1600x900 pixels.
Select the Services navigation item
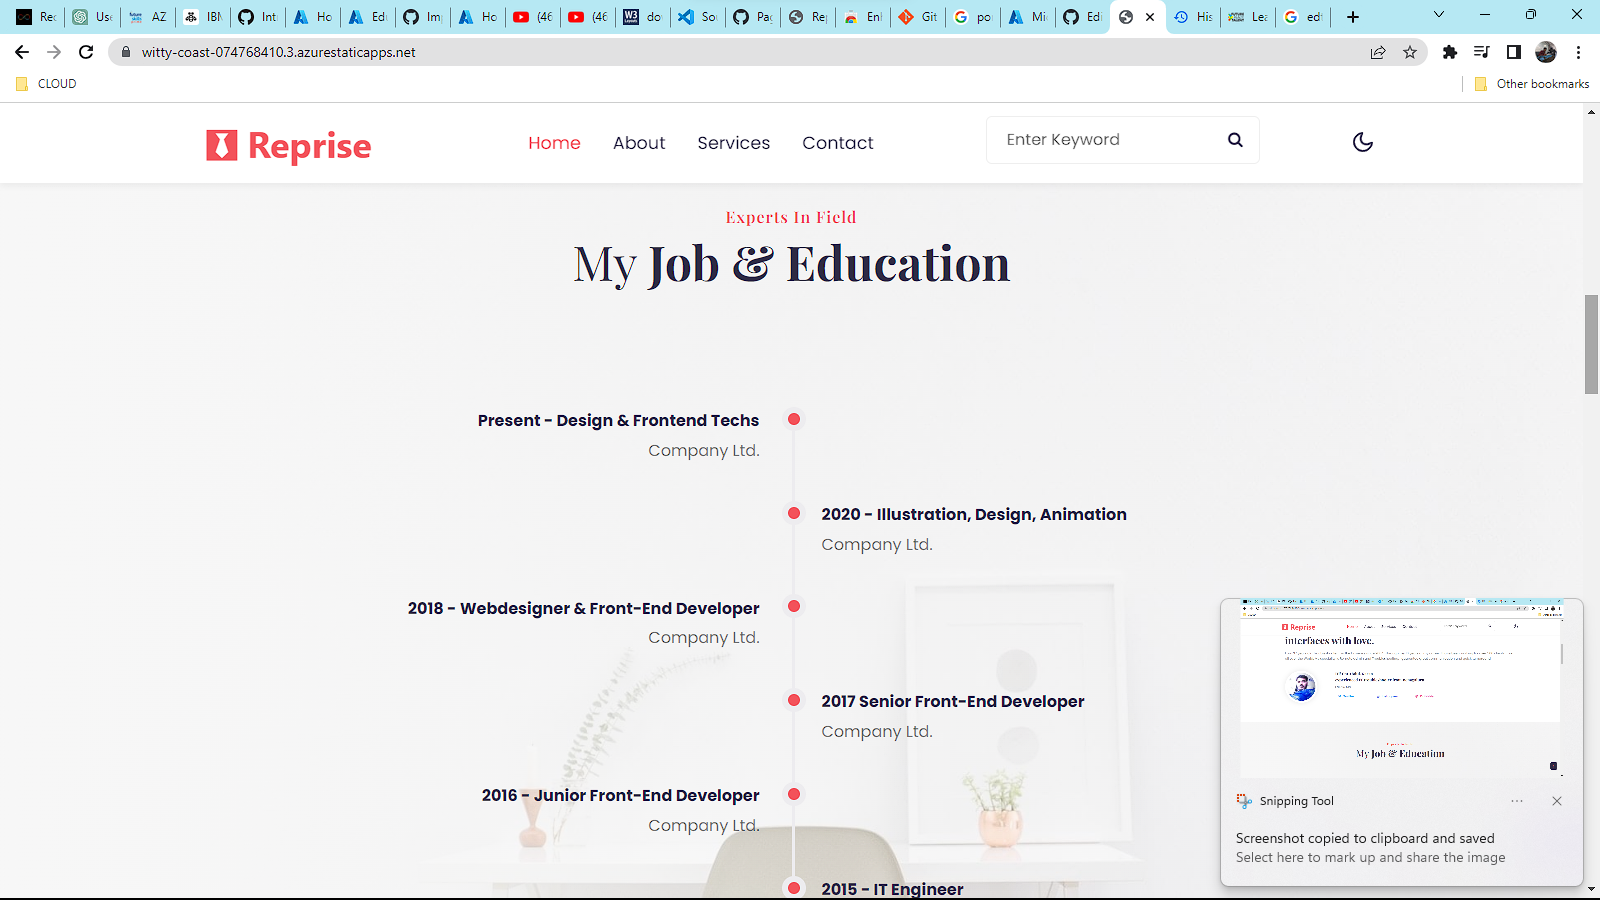pyautogui.click(x=733, y=143)
